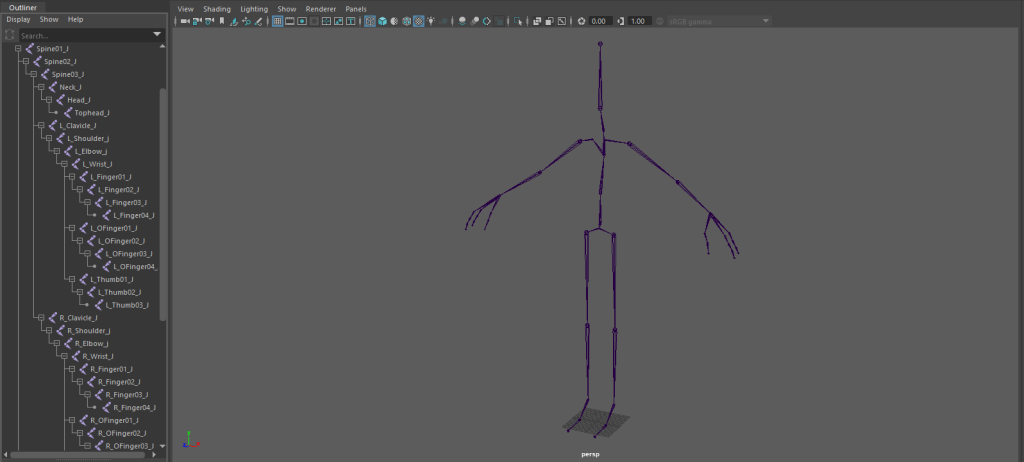
Task: Click the joint icon next to L_Wrist_J
Action: tap(74, 164)
